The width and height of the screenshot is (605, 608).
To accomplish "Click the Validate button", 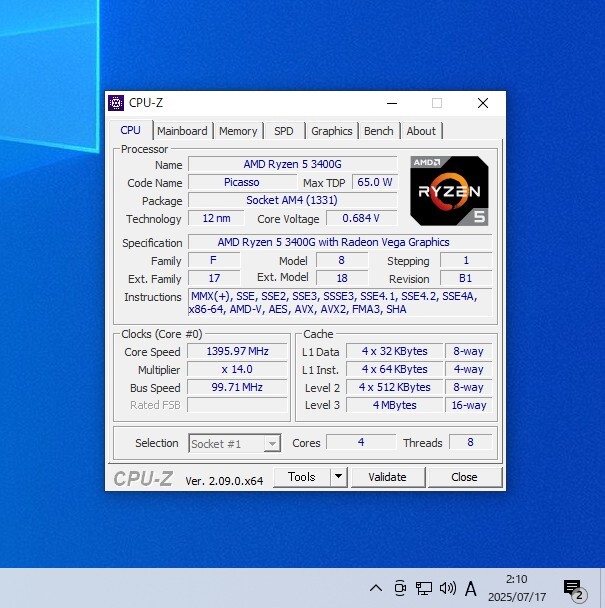I will [388, 477].
